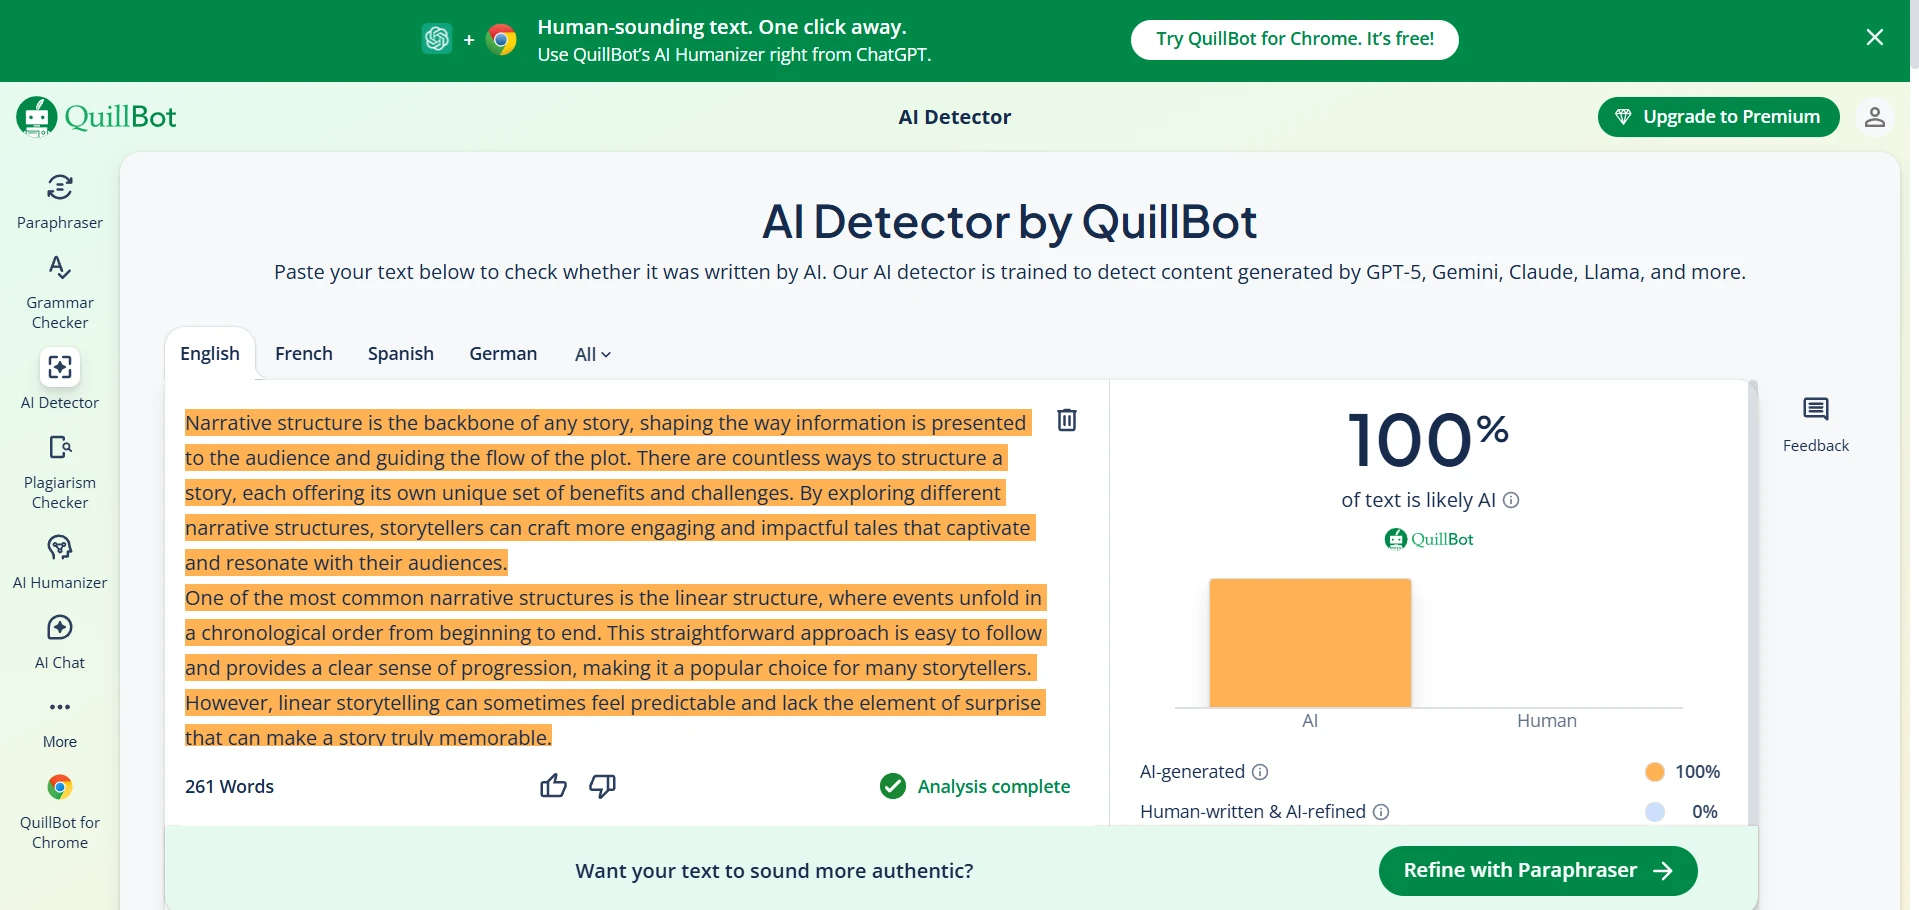Open the Paraphraser tool

[59, 198]
